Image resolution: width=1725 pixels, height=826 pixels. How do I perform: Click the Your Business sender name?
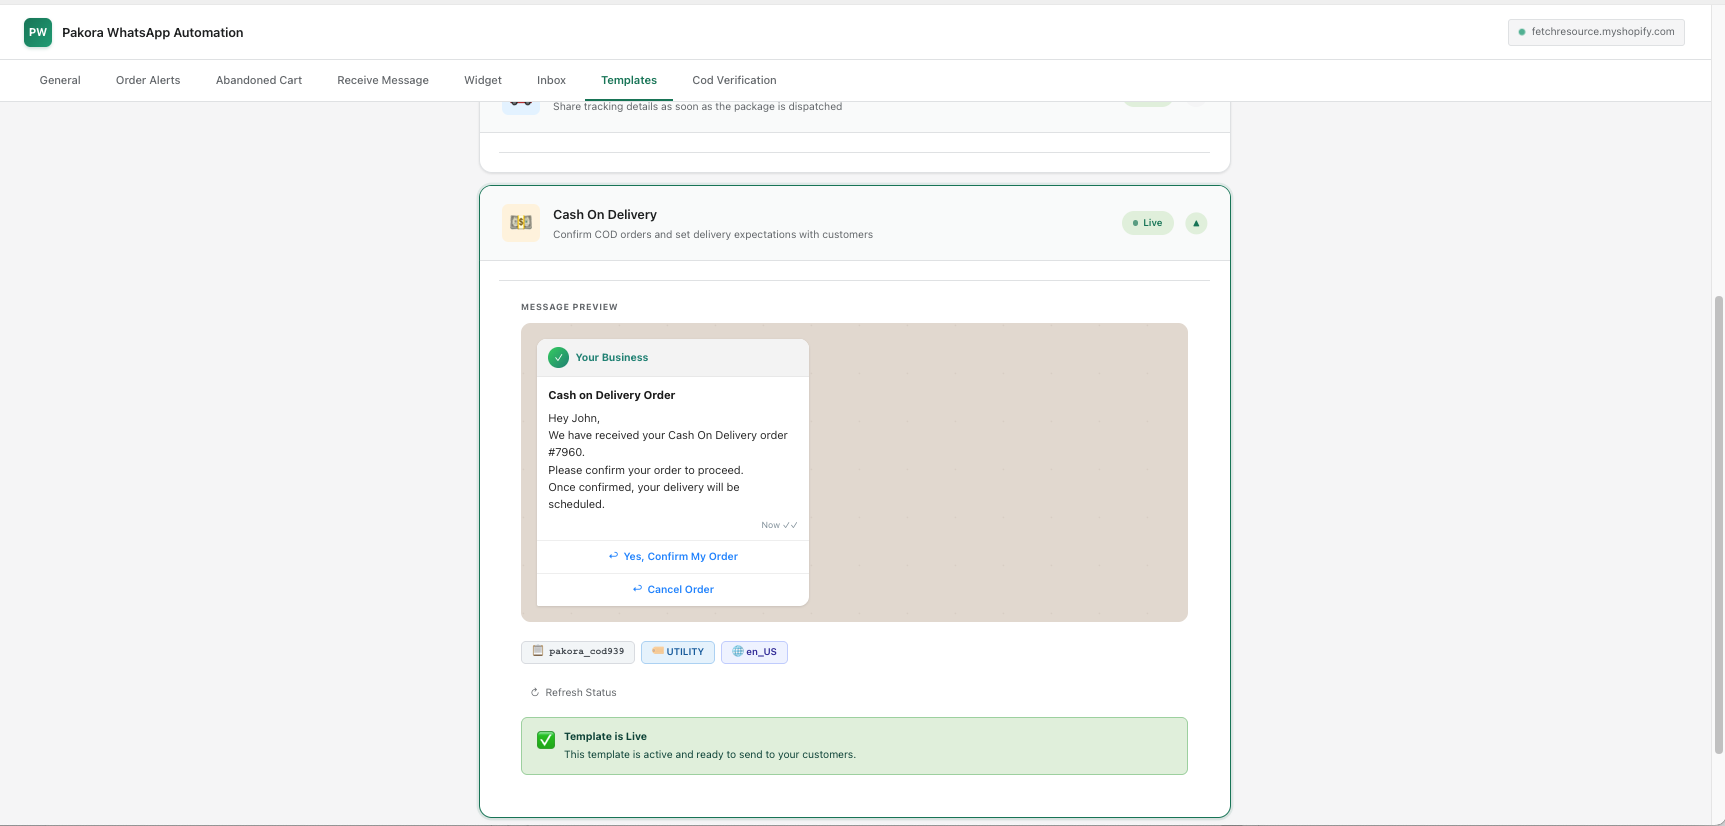point(612,357)
